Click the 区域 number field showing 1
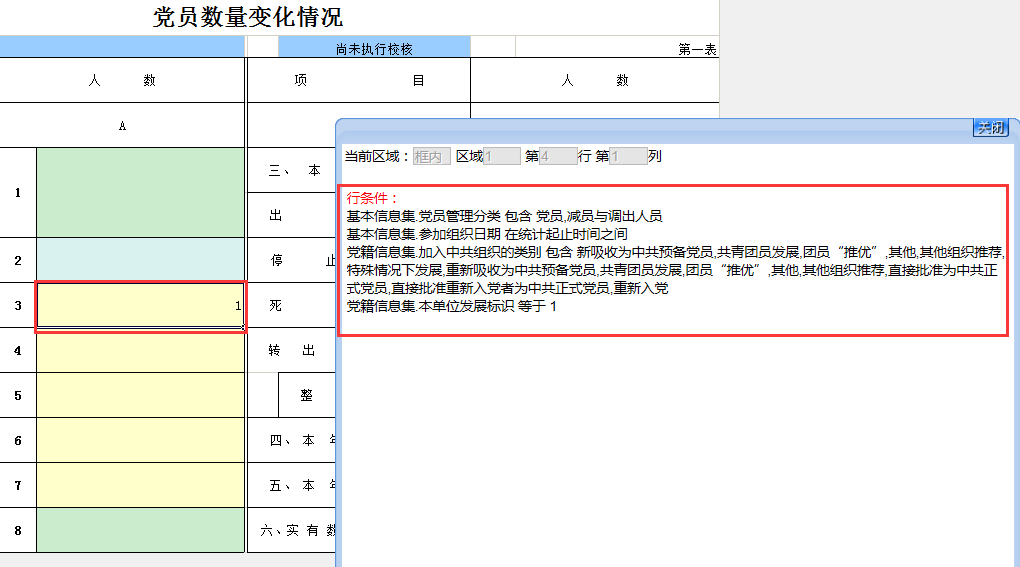This screenshot has width=1020, height=567. (502, 156)
